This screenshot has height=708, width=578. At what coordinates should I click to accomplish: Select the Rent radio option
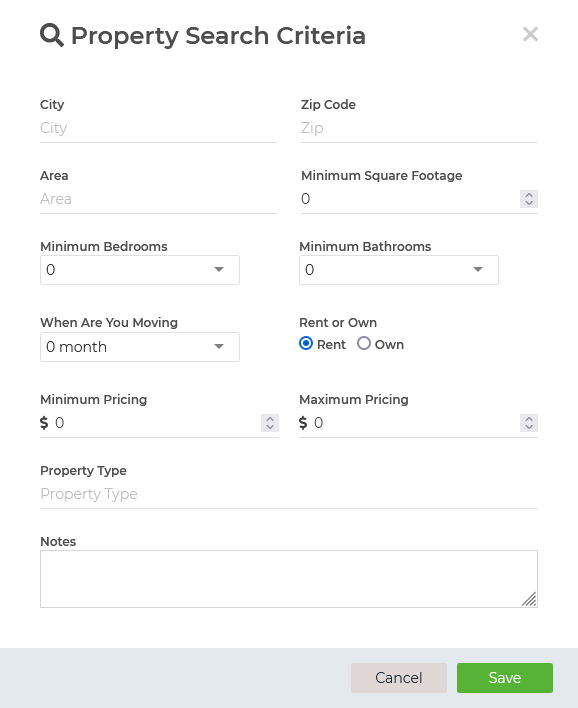pyautogui.click(x=306, y=344)
